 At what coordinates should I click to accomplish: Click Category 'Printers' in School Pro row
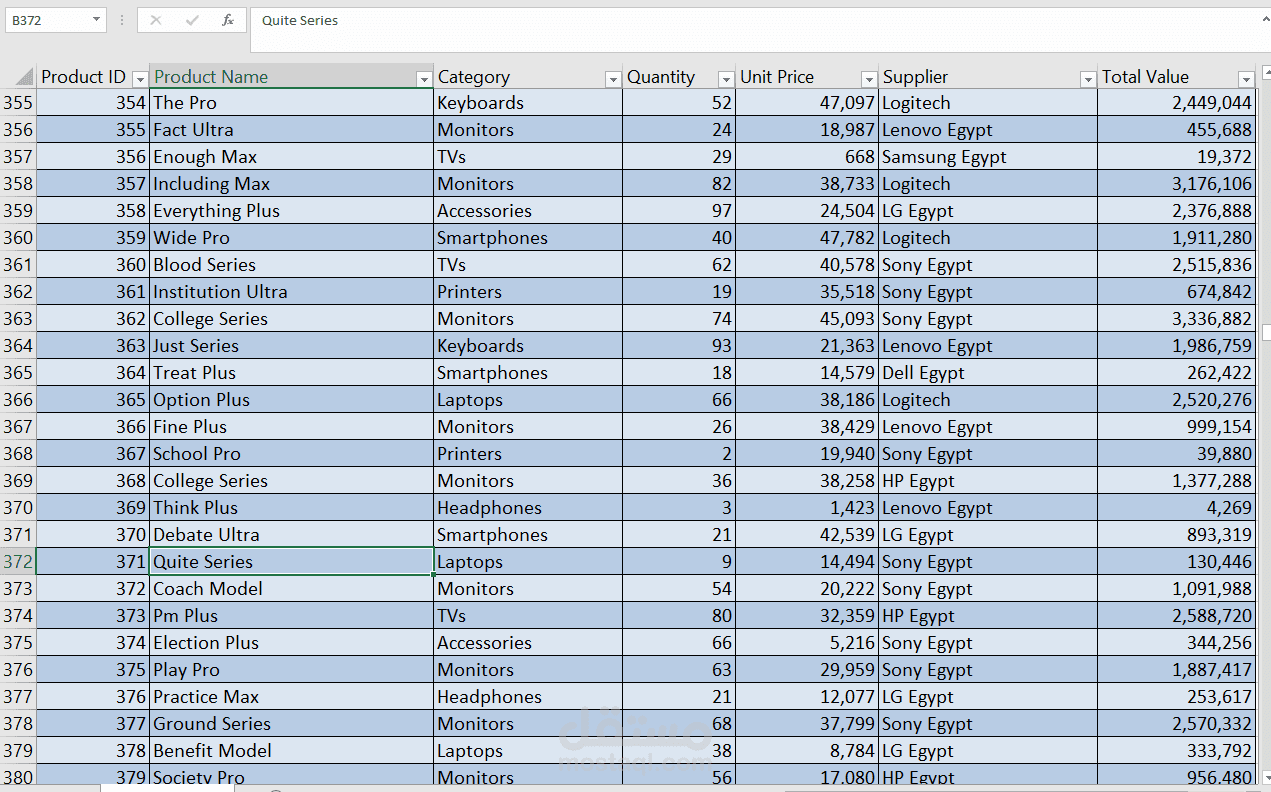pyautogui.click(x=528, y=454)
